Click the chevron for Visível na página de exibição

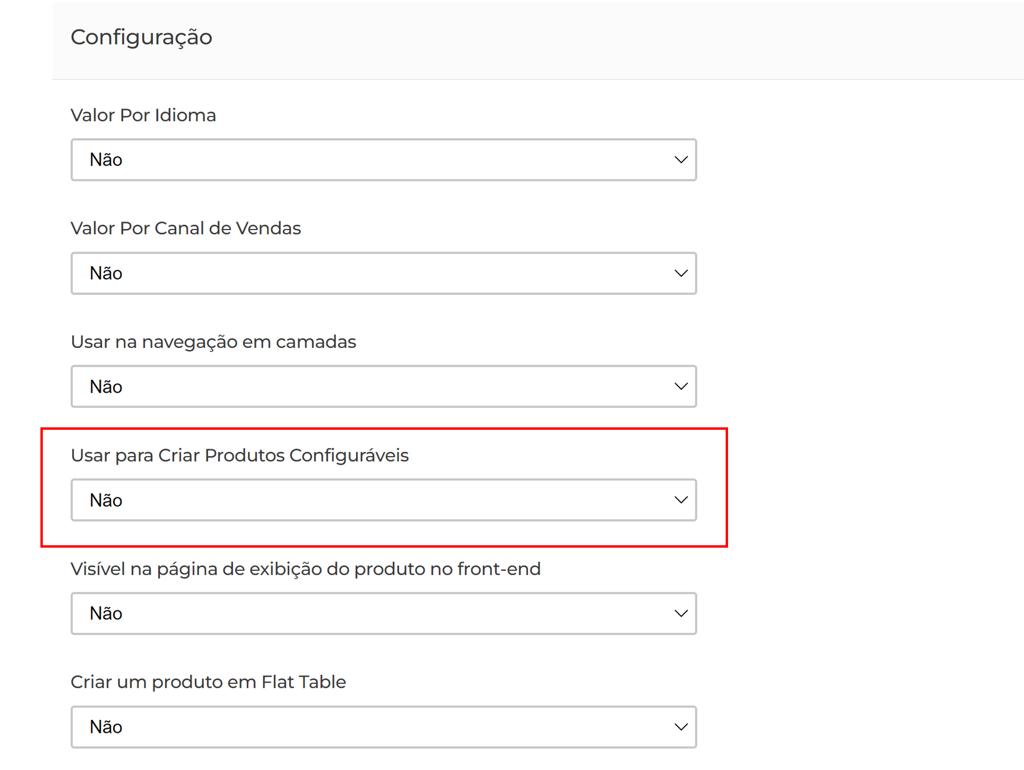pos(681,614)
